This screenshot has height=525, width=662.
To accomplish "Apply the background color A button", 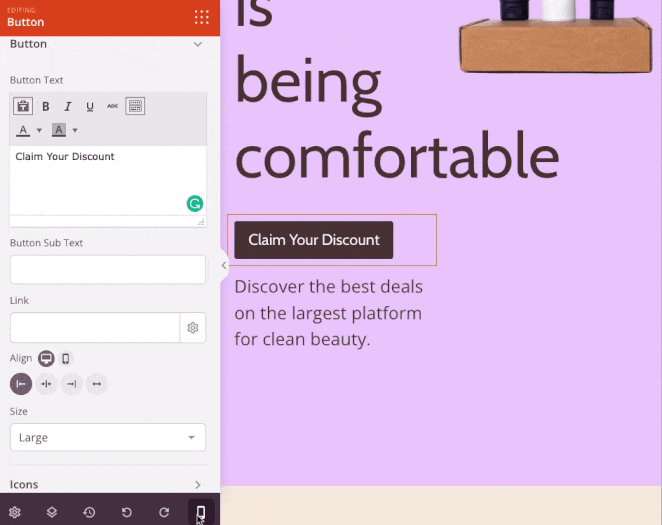I will pos(59,130).
